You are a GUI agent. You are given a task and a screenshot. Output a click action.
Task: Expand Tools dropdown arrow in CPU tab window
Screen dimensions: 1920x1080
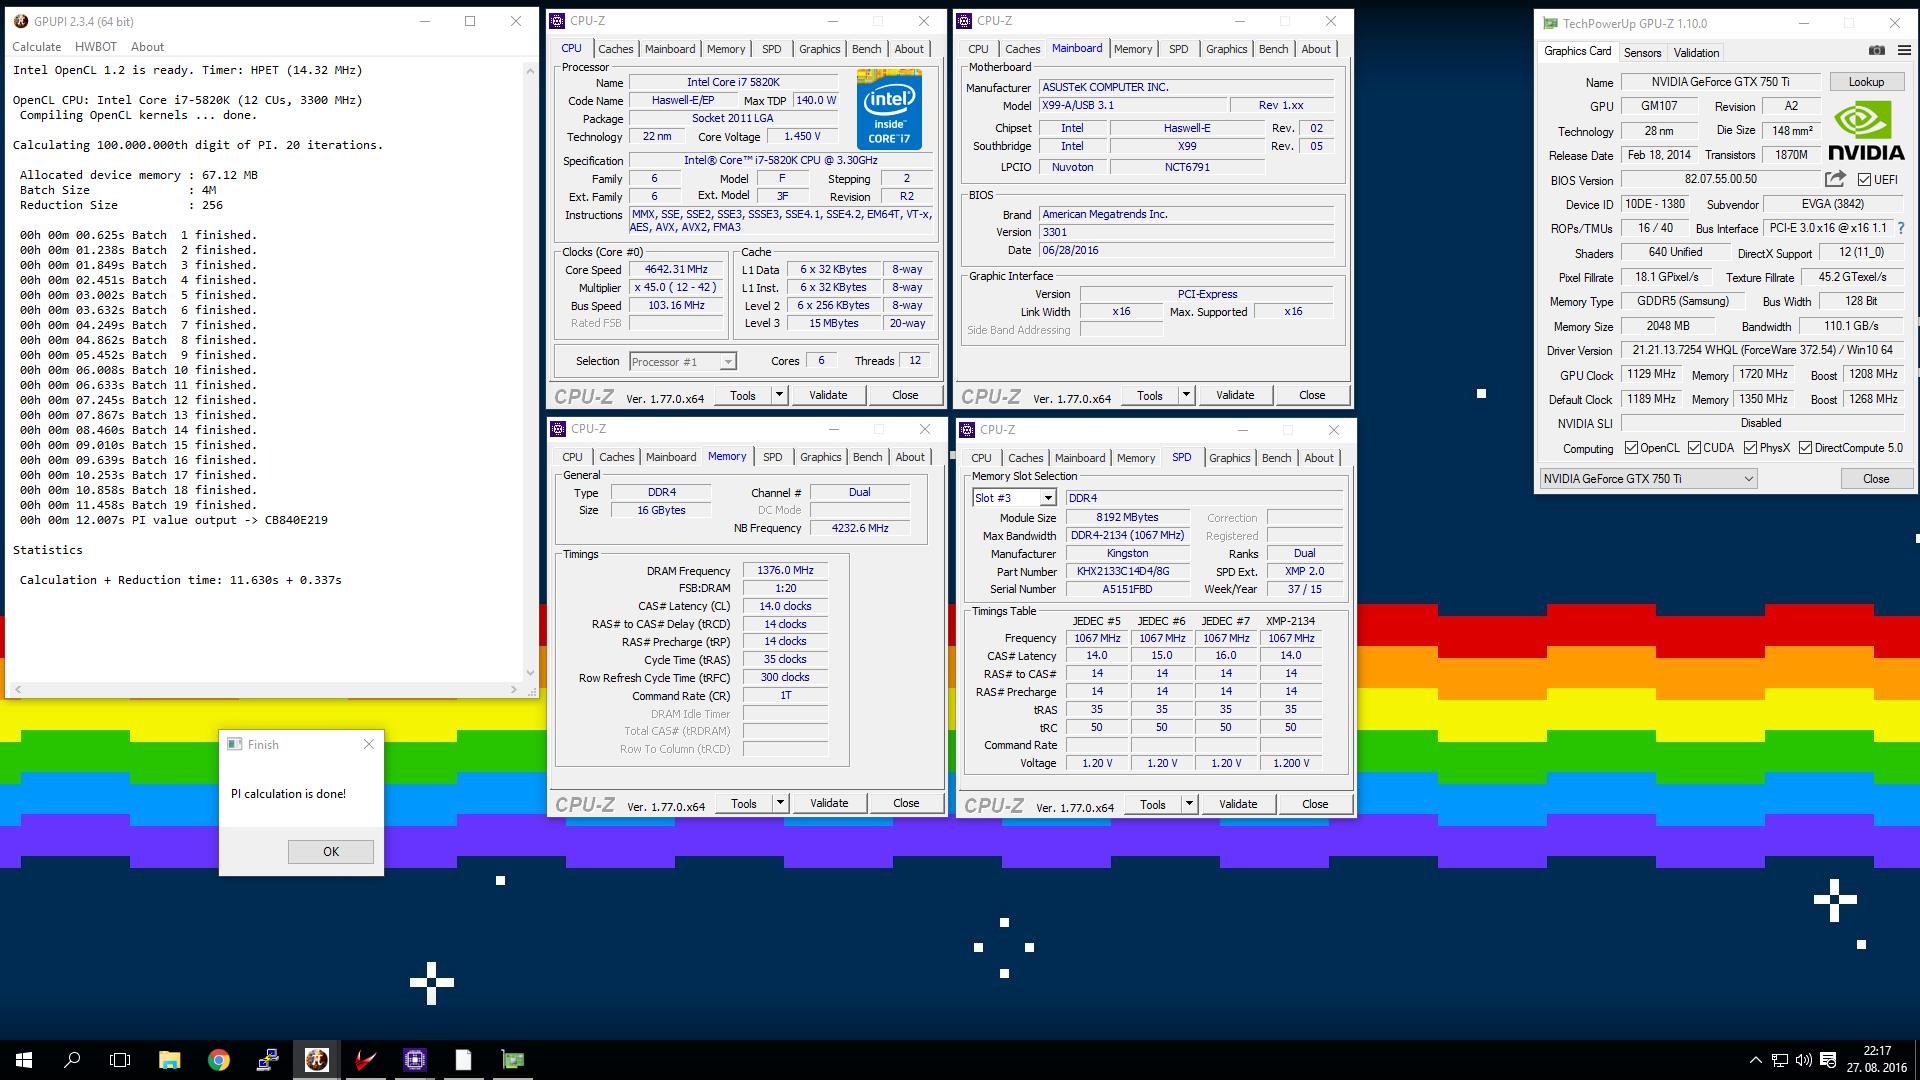(779, 395)
